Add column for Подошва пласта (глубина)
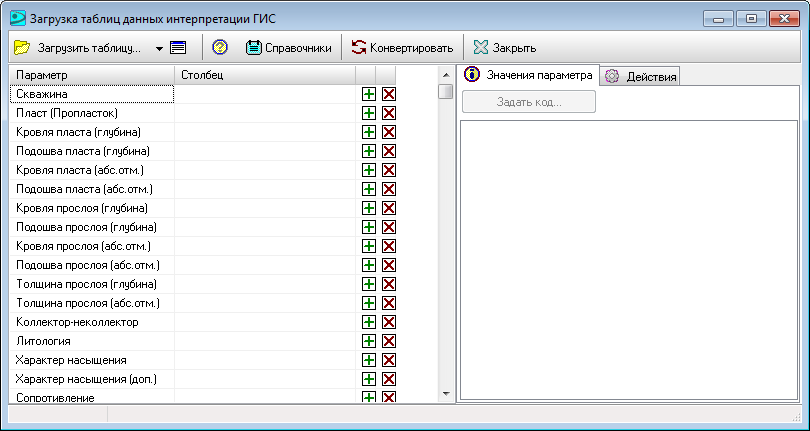Viewport: 810px width, 431px height. point(369,151)
